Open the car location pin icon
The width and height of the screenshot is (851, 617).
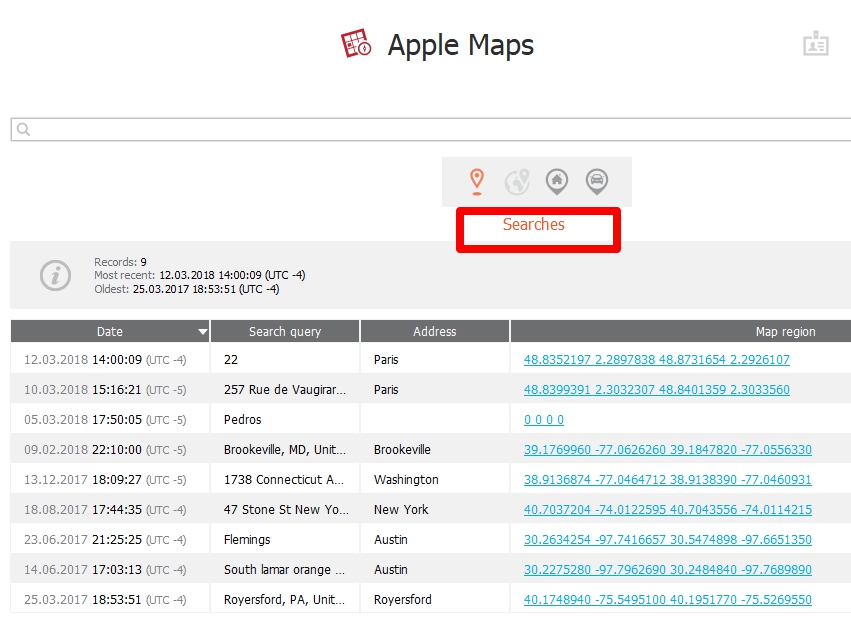coord(597,181)
